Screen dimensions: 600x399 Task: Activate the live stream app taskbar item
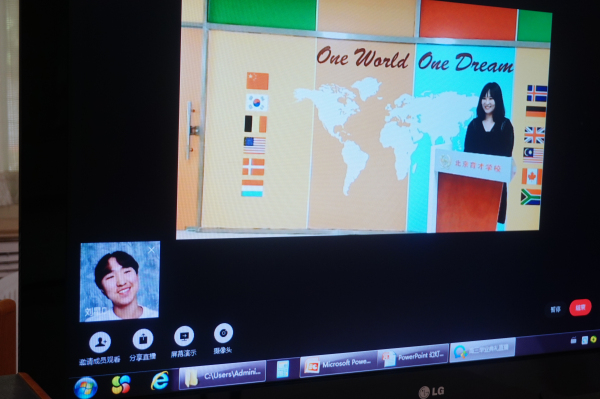pyautogui.click(x=483, y=349)
